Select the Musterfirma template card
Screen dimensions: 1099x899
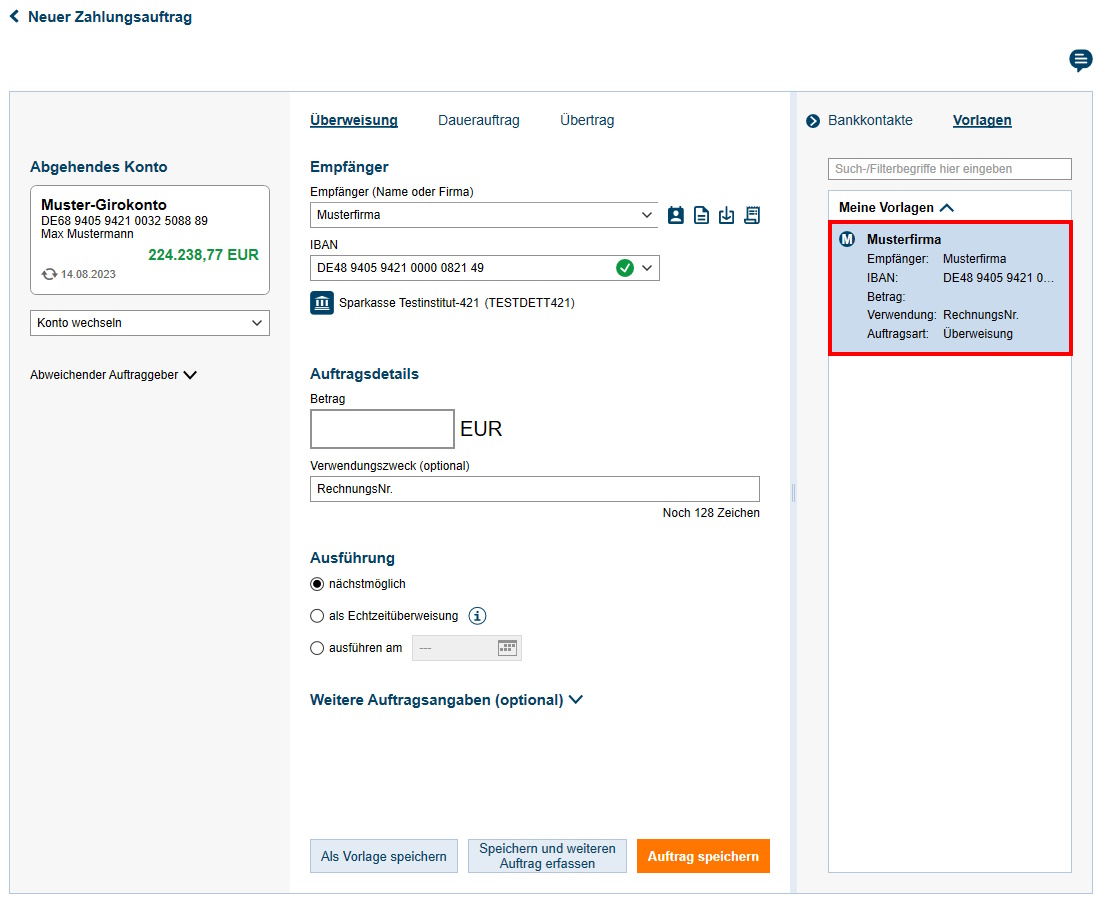coord(950,288)
